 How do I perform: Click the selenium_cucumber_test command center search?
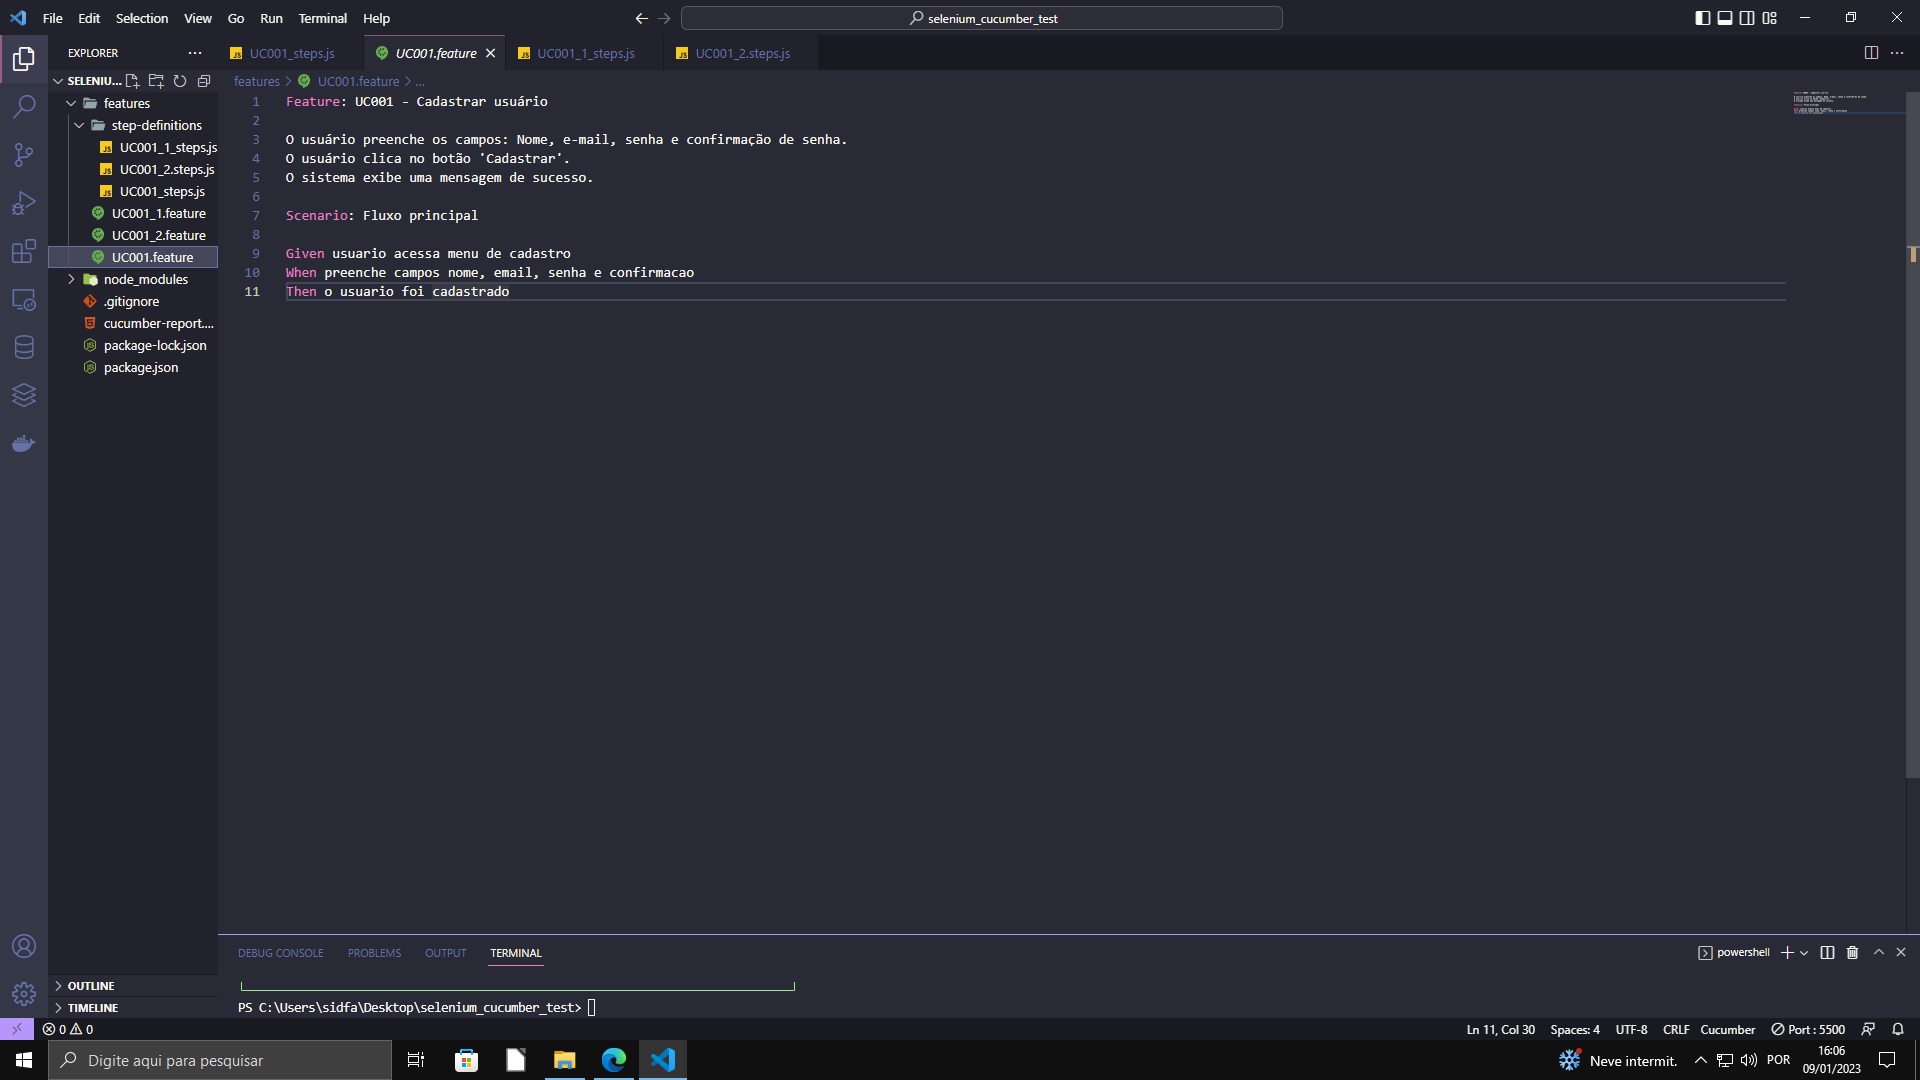click(x=981, y=18)
